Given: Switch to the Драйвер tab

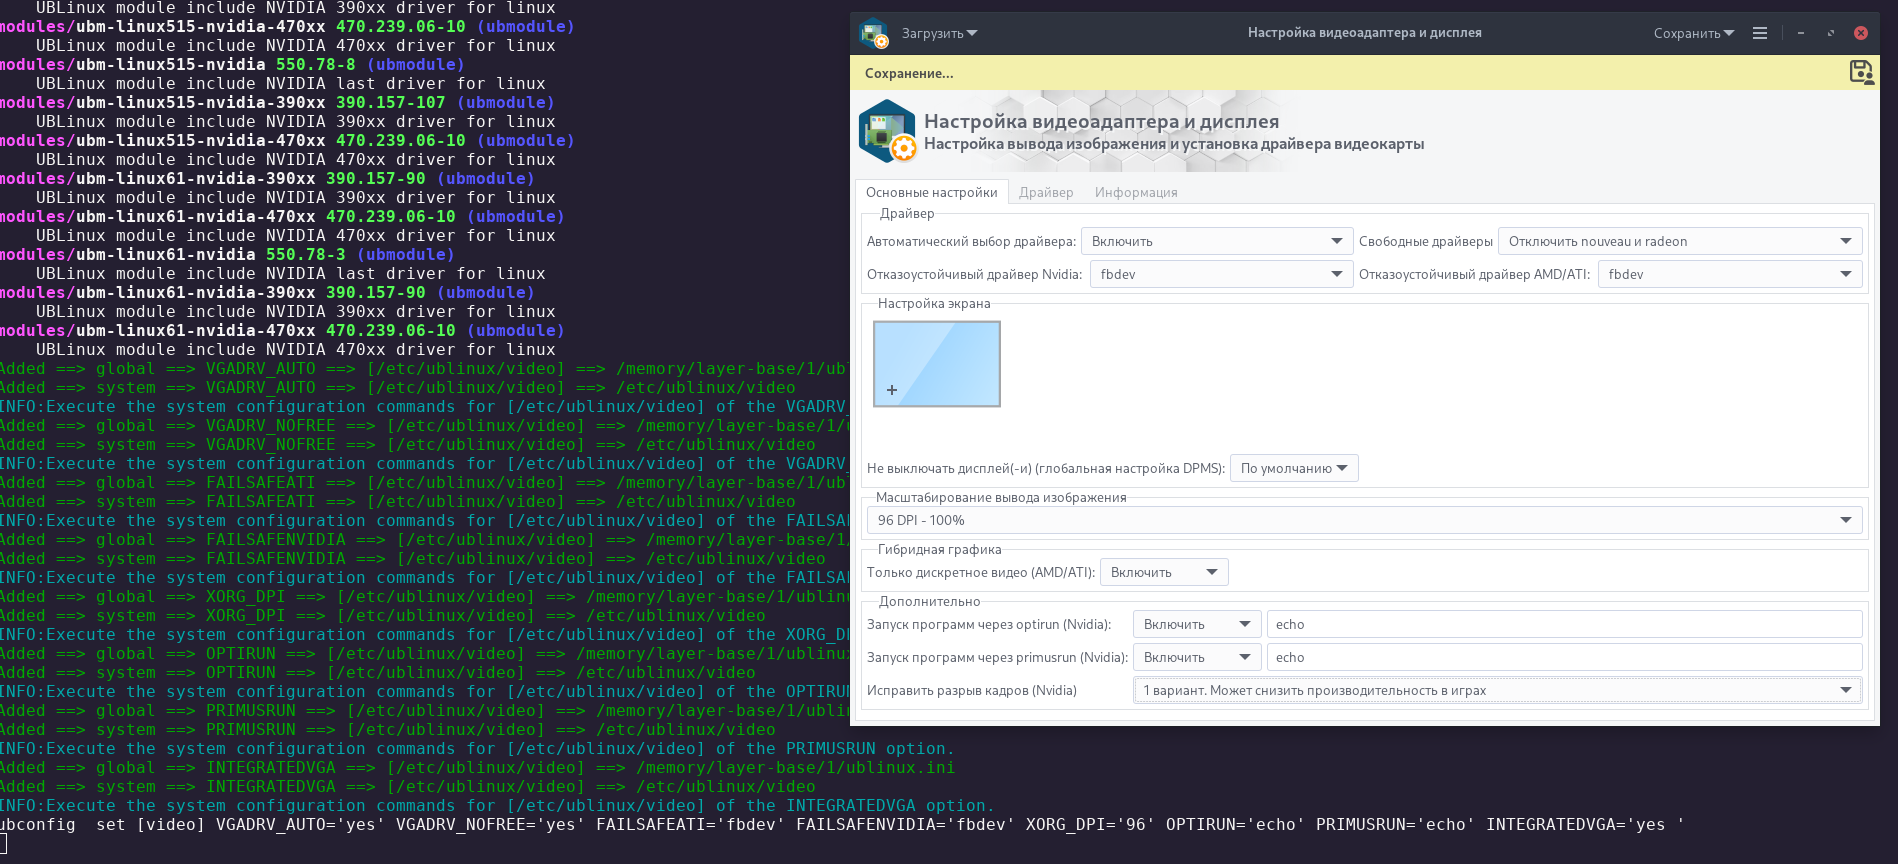Looking at the screenshot, I should (1046, 192).
